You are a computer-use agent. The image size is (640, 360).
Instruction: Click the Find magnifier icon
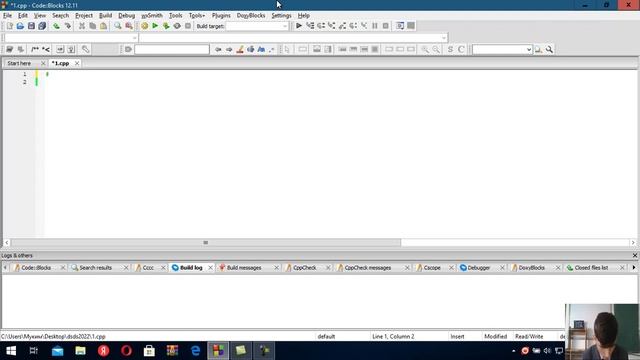tap(118, 26)
